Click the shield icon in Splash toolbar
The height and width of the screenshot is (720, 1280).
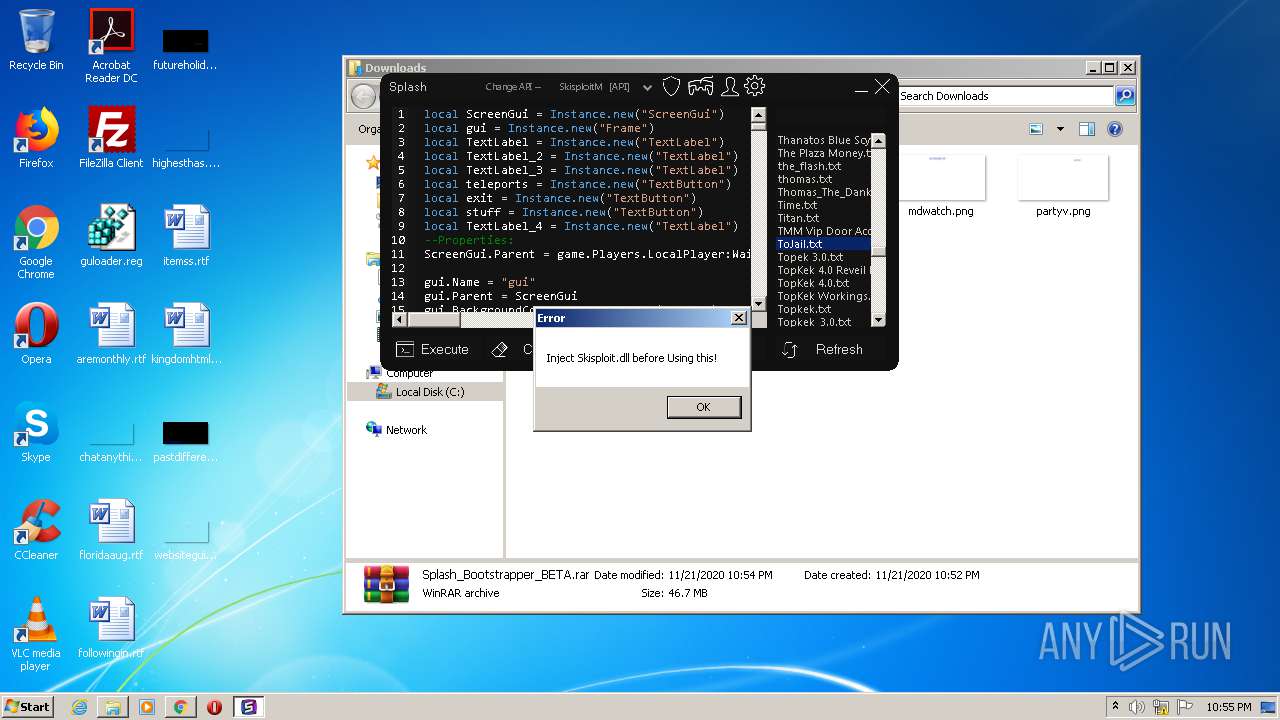pyautogui.click(x=672, y=87)
